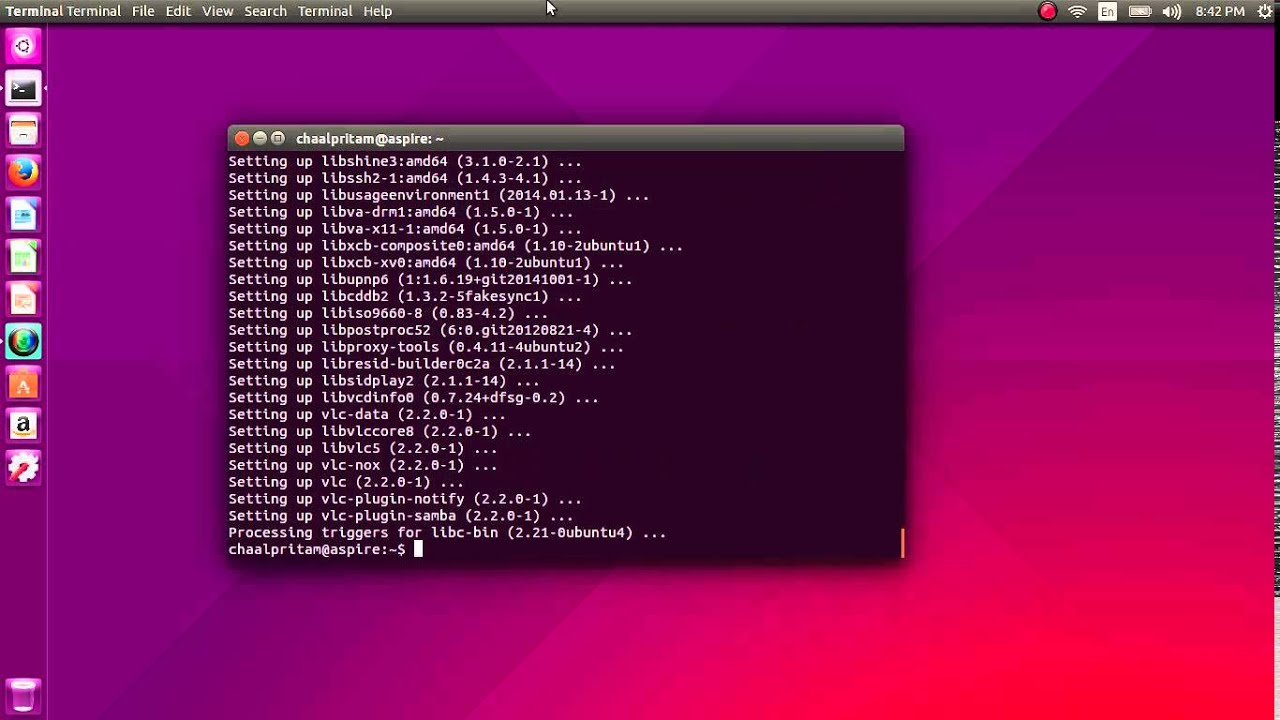Open the Amazon launcher icon
Screen dimensions: 1280x720
[x=23, y=426]
